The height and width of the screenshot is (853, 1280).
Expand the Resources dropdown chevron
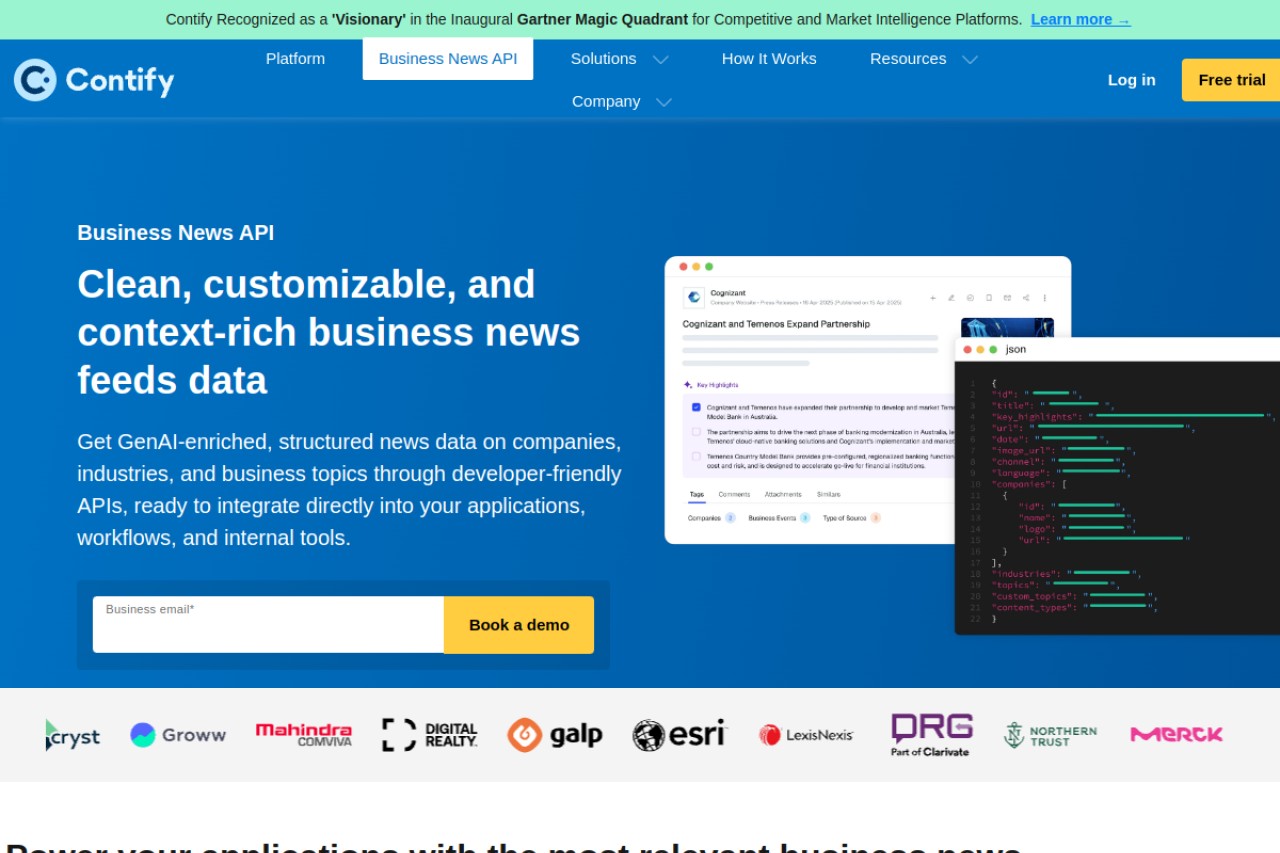pos(970,60)
